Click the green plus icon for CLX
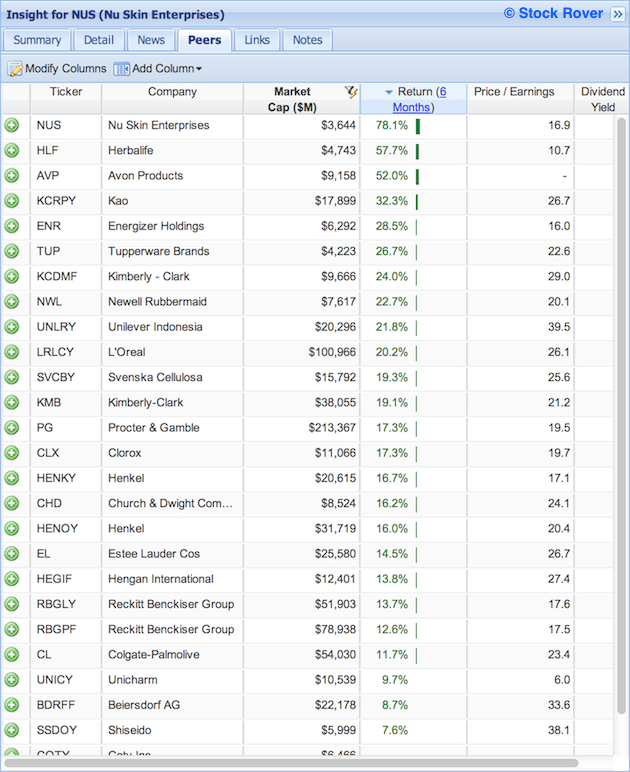The height and width of the screenshot is (772, 630). [11, 453]
